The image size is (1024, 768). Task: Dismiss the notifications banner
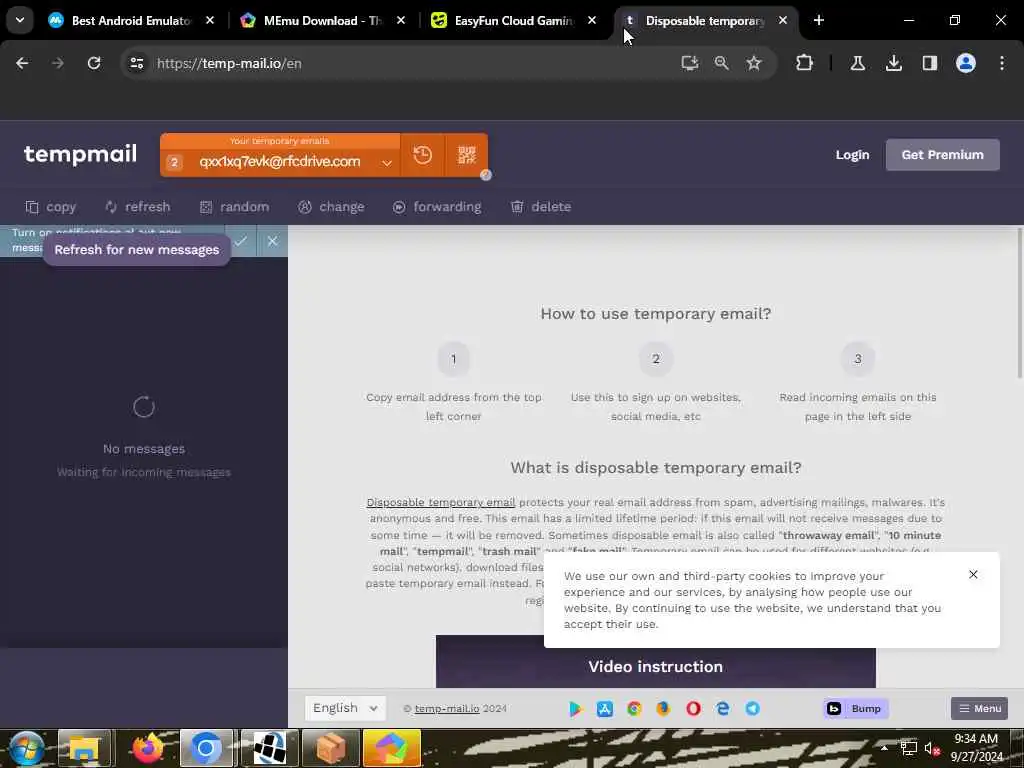coord(272,241)
